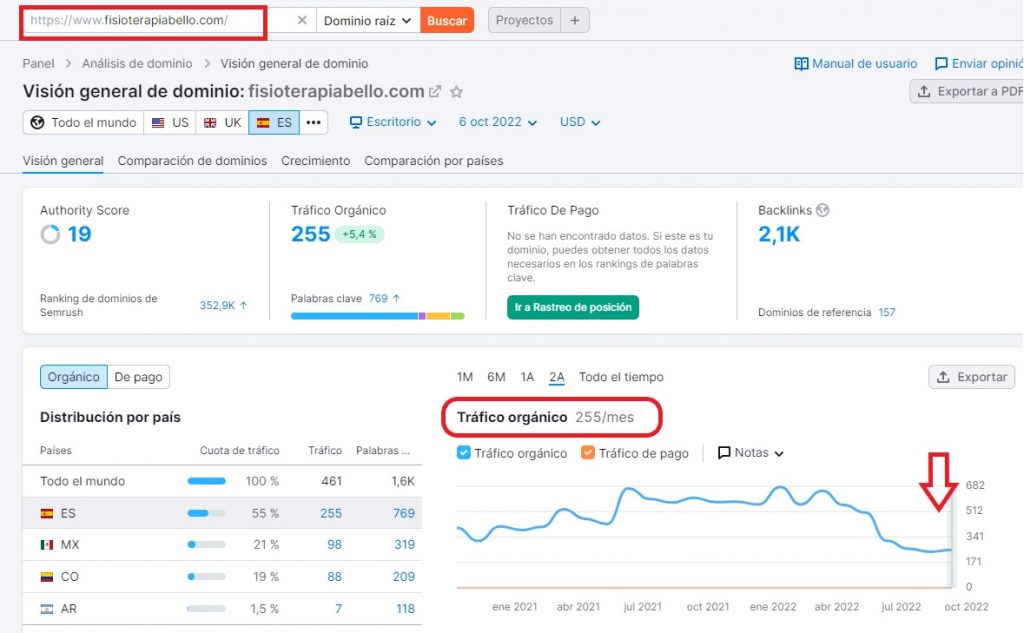Enable the Tráfico de pago checkbox
Screen dimensions: 1024x633
pyautogui.click(x=588, y=453)
